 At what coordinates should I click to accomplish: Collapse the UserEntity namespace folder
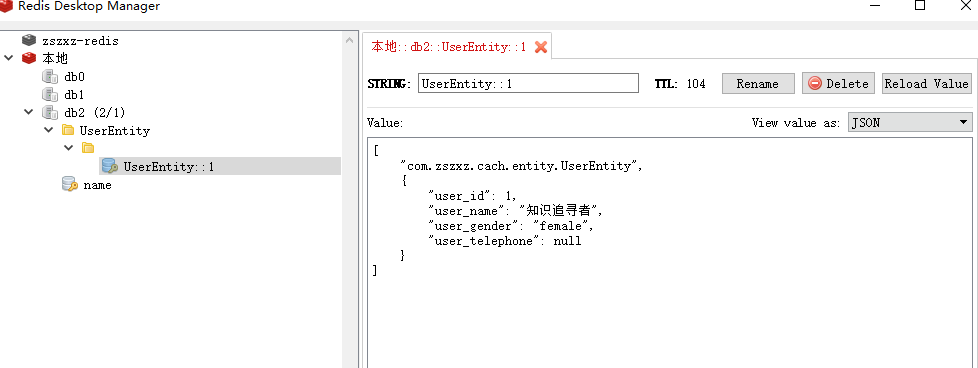(49, 130)
